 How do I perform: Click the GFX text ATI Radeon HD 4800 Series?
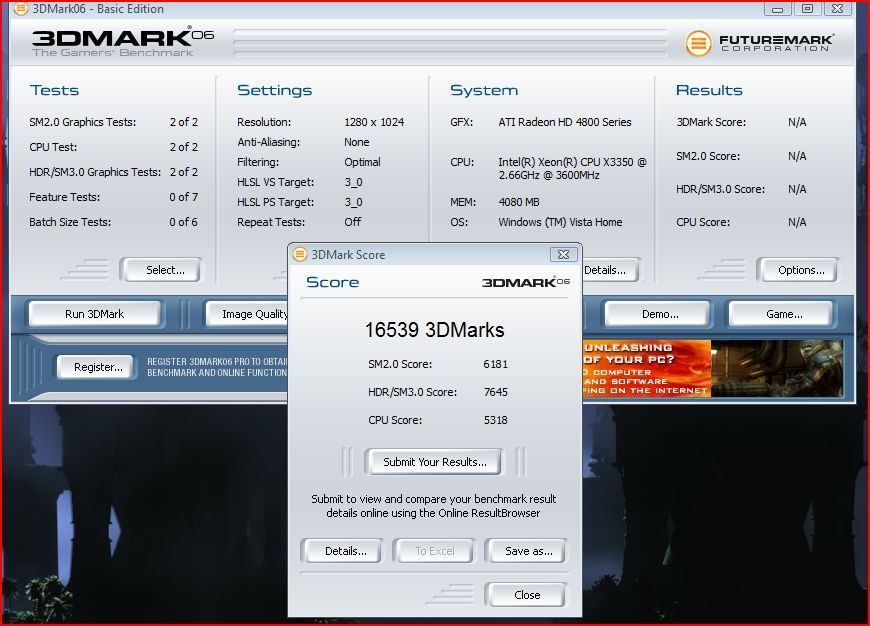(x=565, y=122)
